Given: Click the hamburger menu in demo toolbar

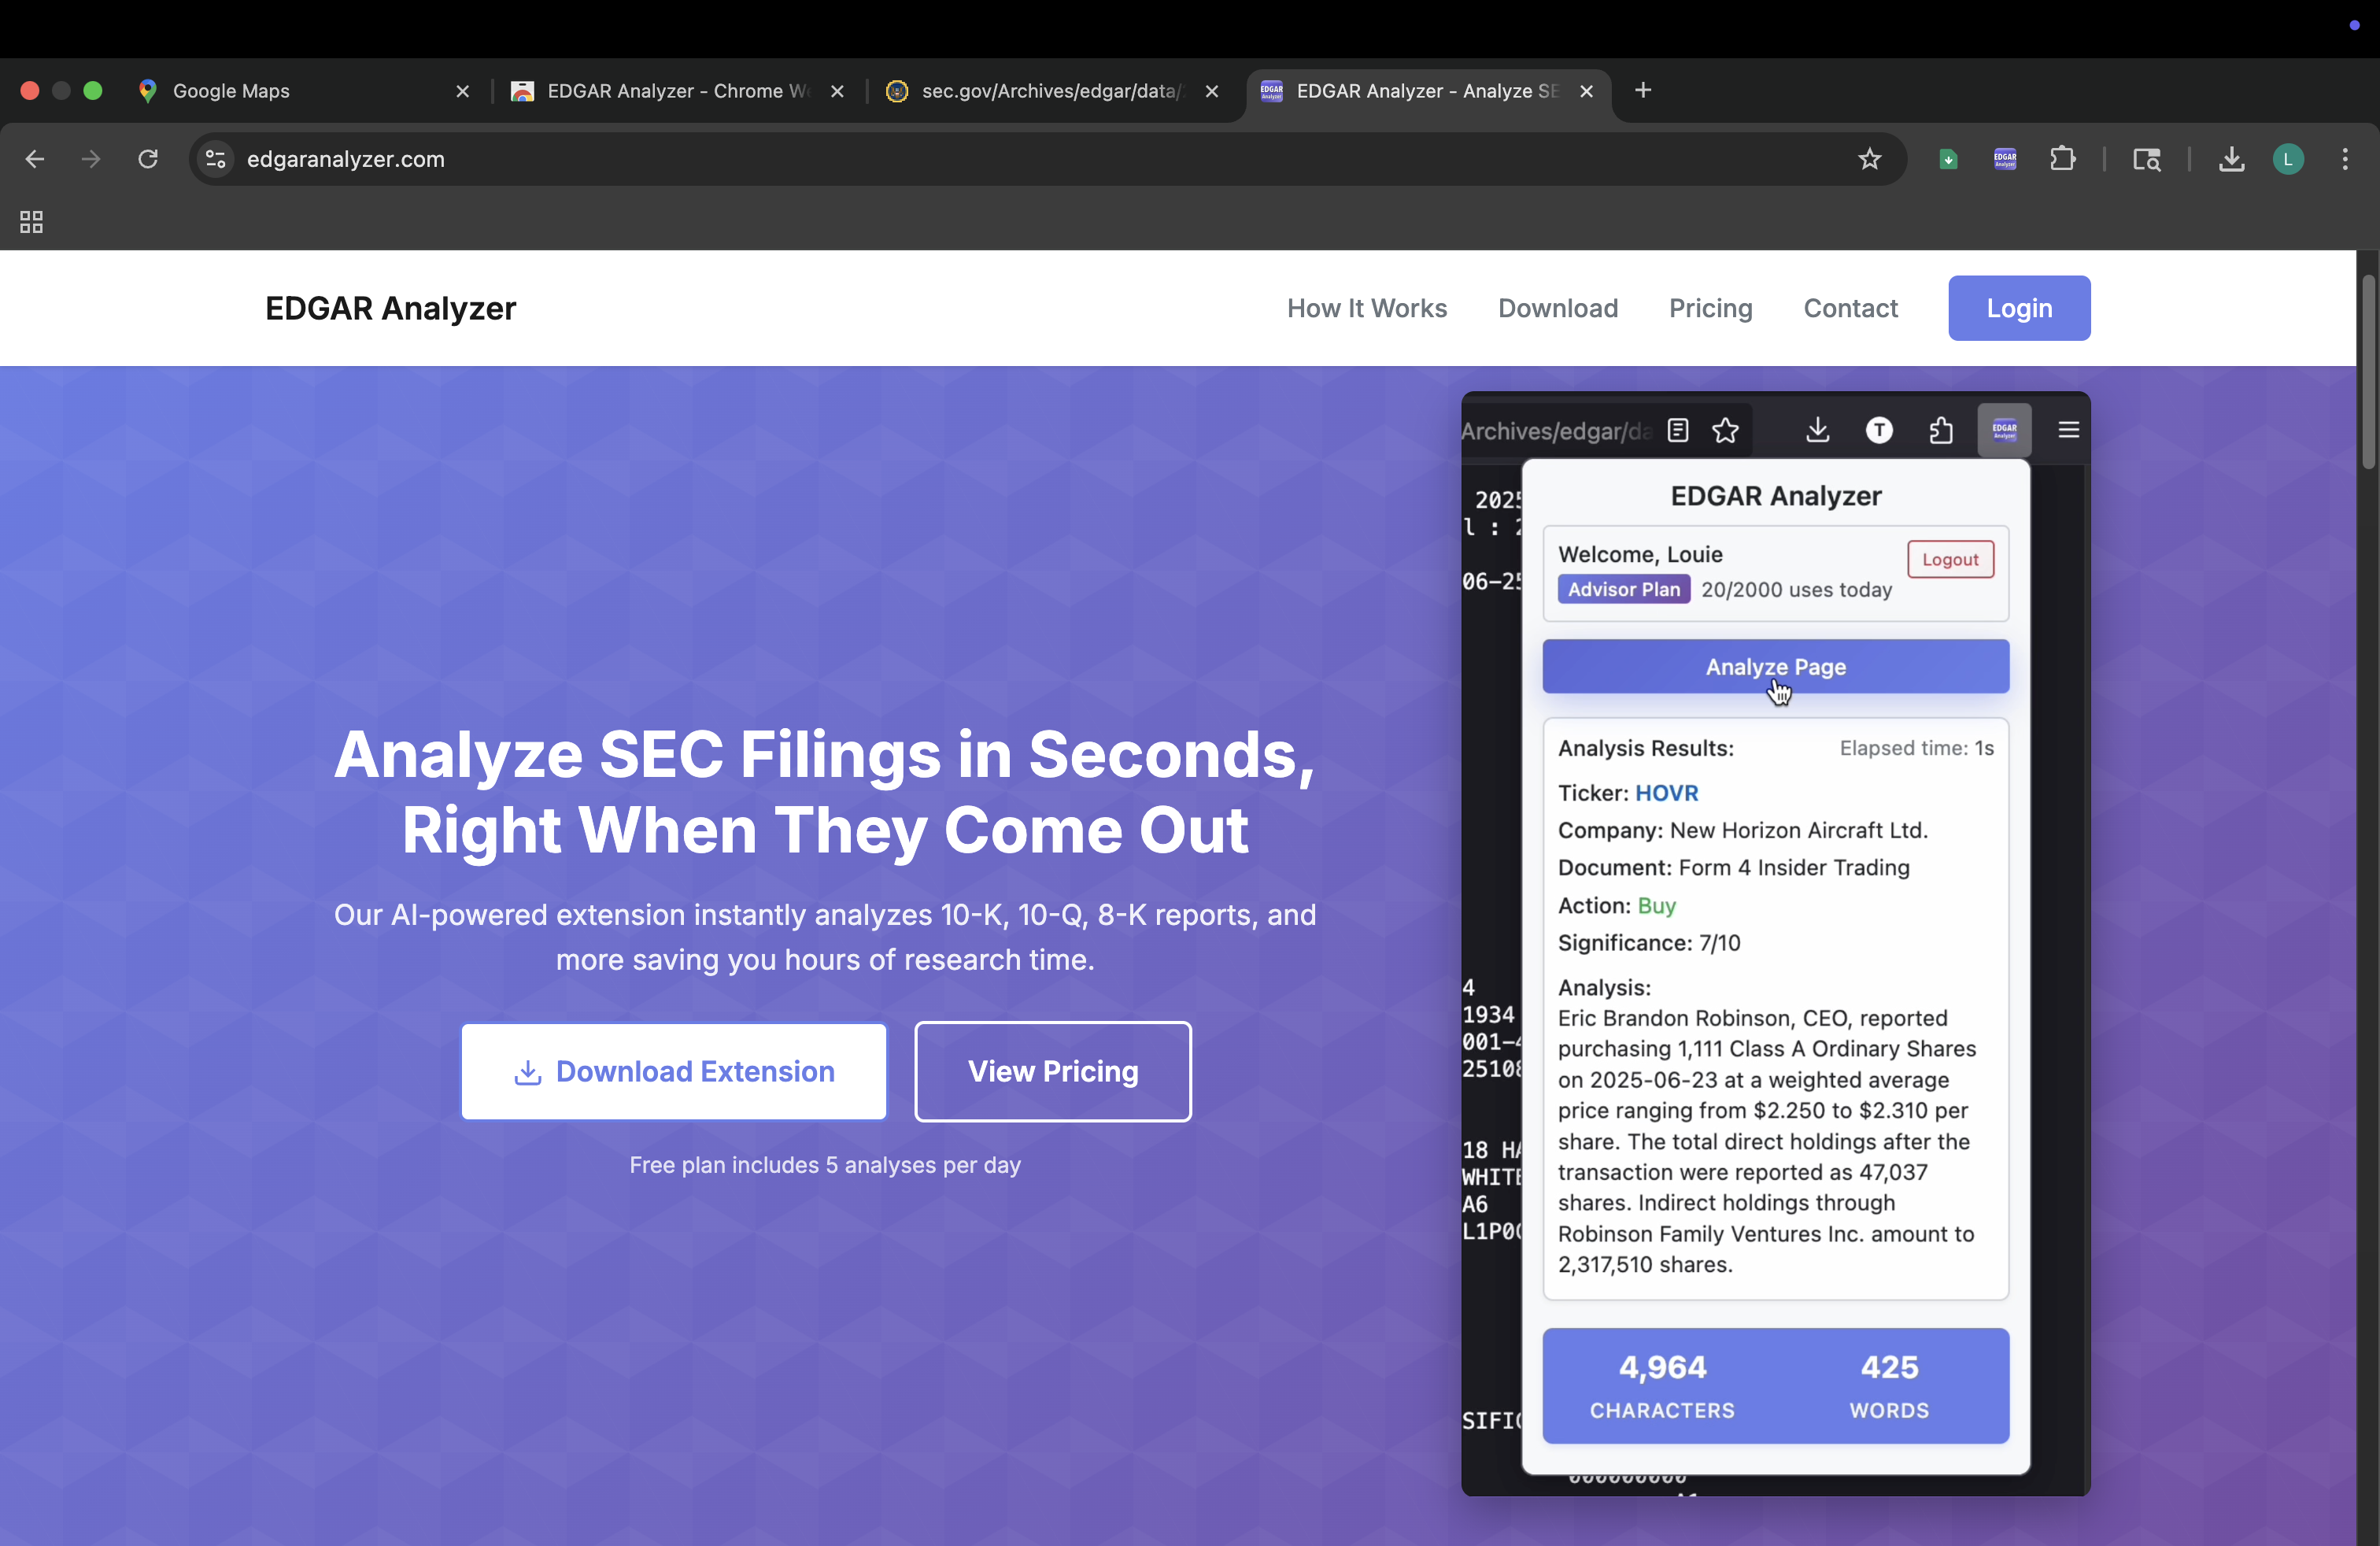Looking at the screenshot, I should pyautogui.click(x=2068, y=430).
